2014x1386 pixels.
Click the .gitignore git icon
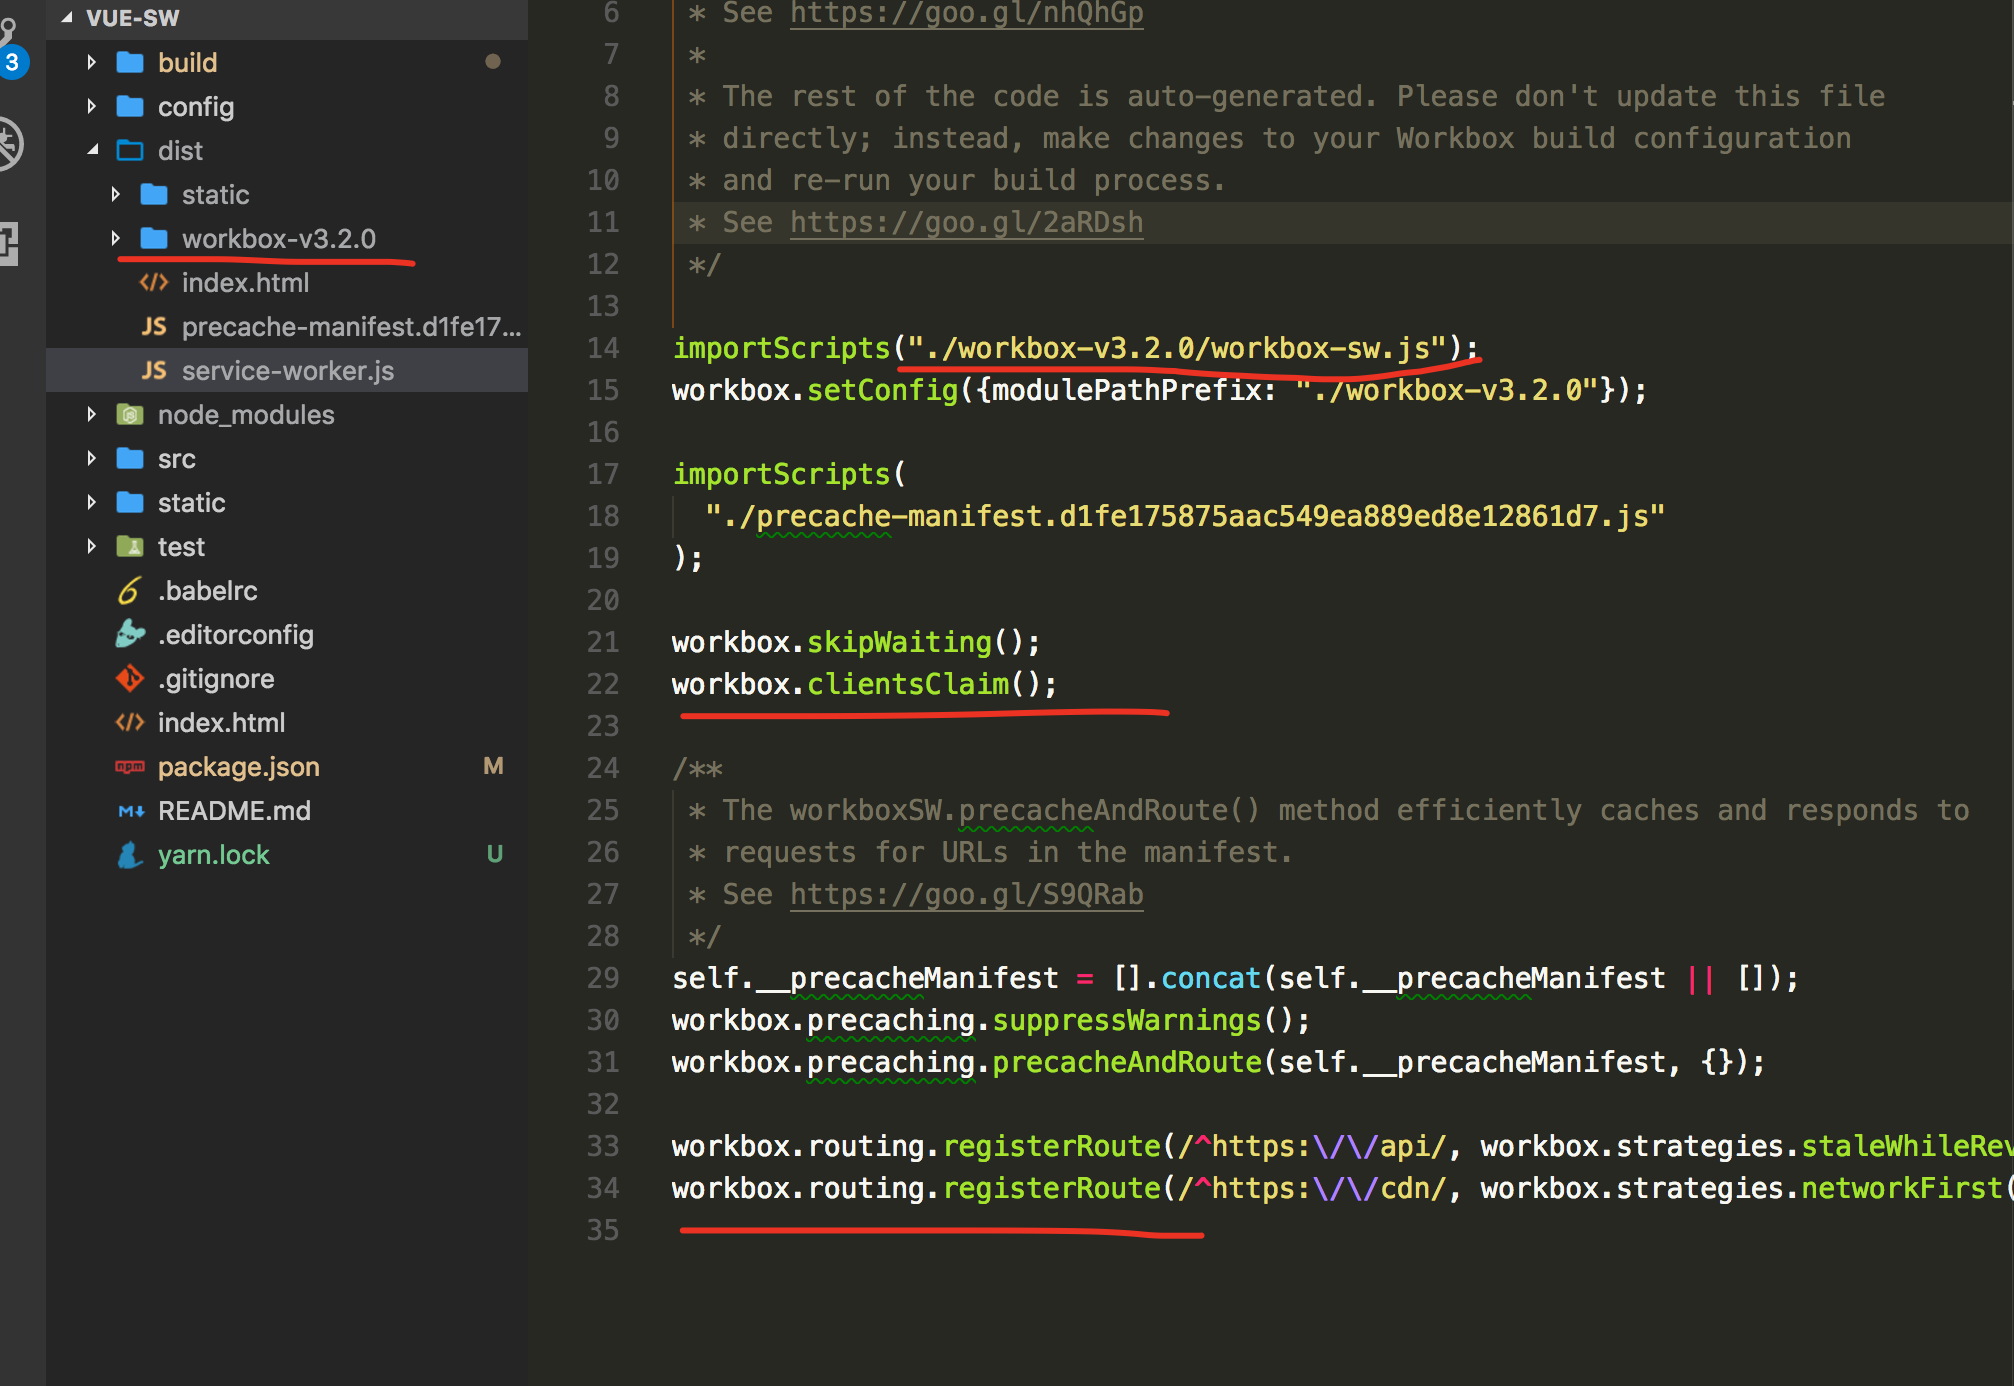(x=130, y=679)
